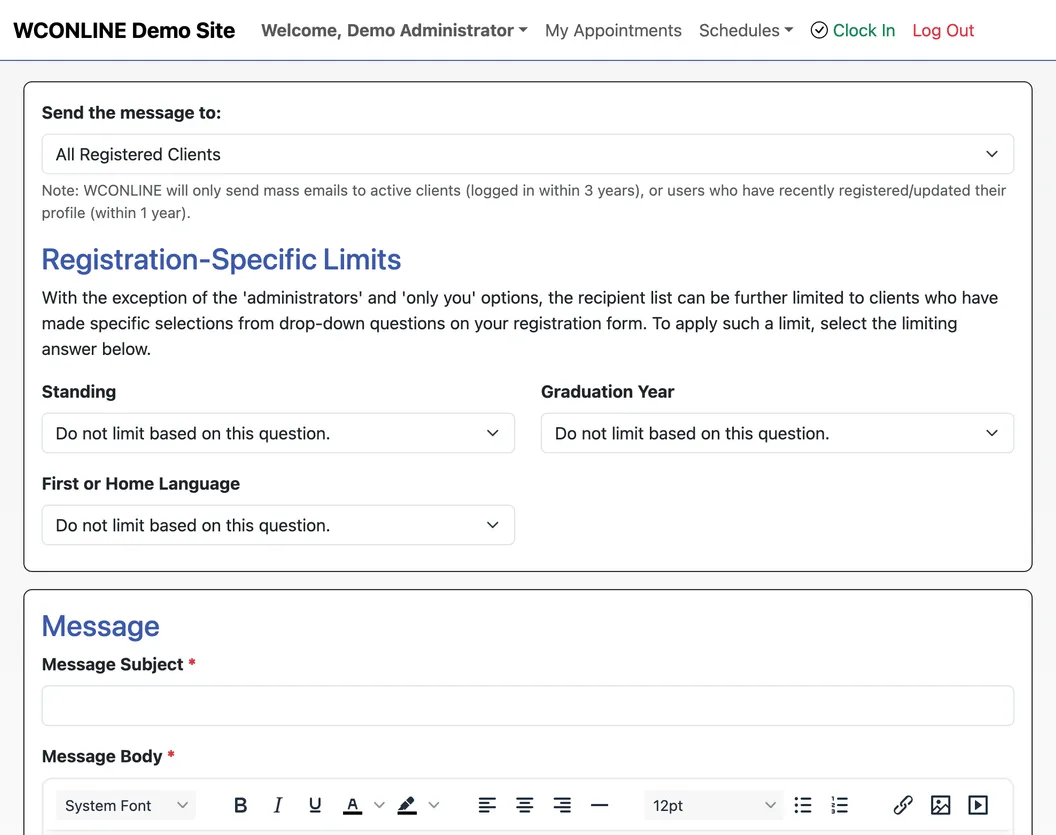Click the Clock In checkmark icon
The width and height of the screenshot is (1056, 835).
[x=819, y=30]
